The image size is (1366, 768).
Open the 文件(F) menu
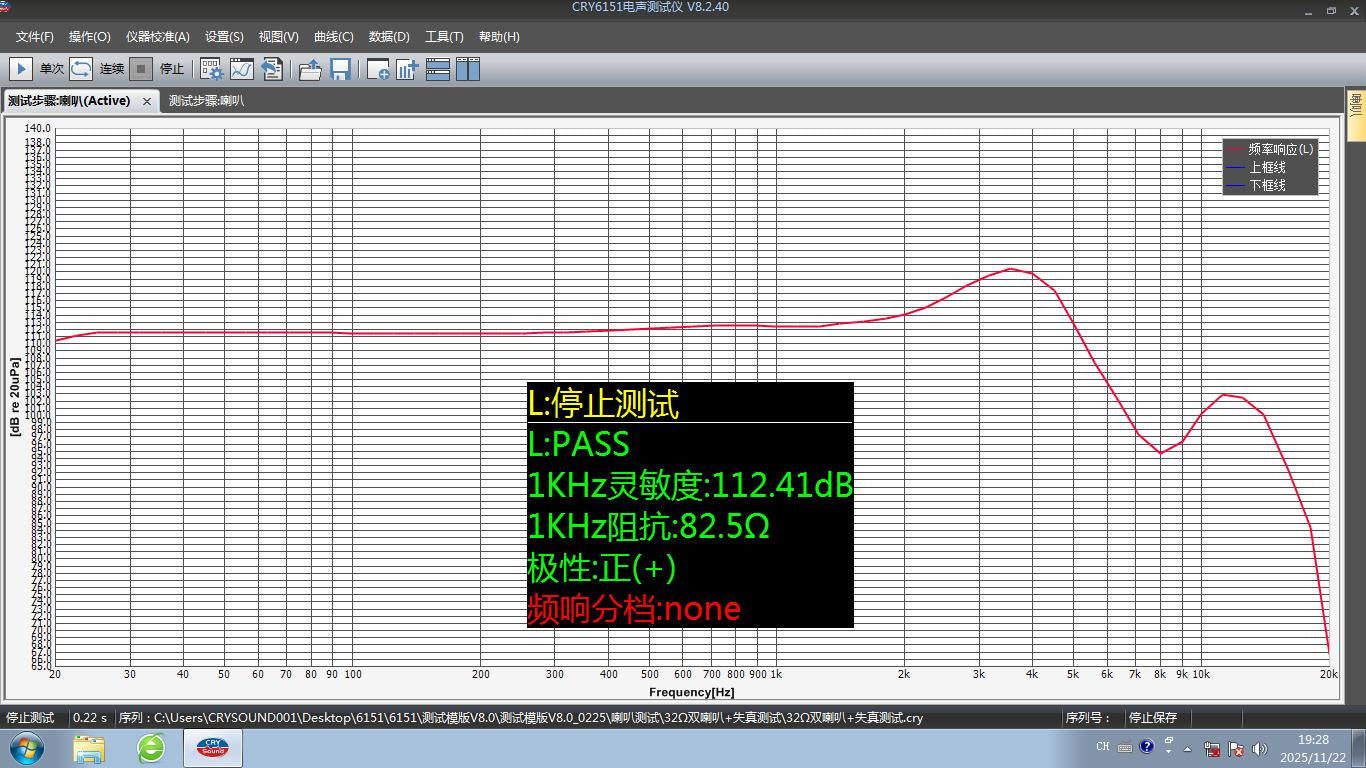(x=35, y=37)
